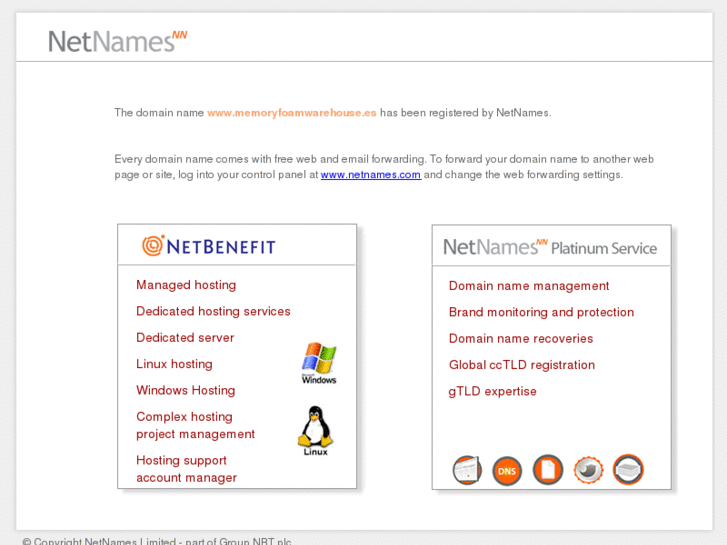Screen dimensions: 727x545
Task: Open Domain name management link
Action: (x=529, y=286)
